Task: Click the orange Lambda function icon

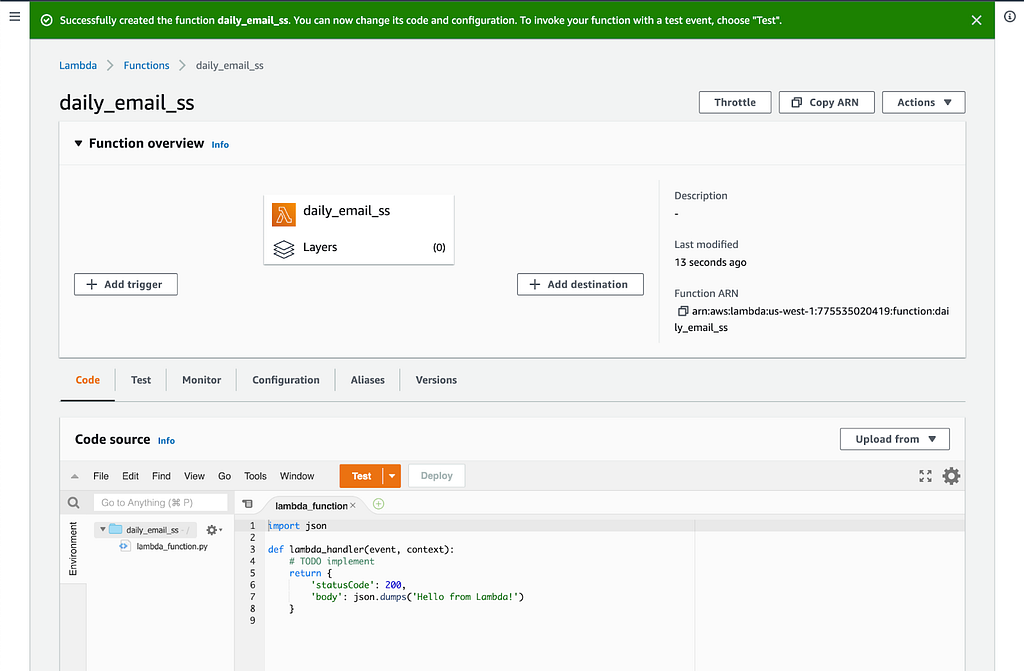Action: pyautogui.click(x=283, y=214)
